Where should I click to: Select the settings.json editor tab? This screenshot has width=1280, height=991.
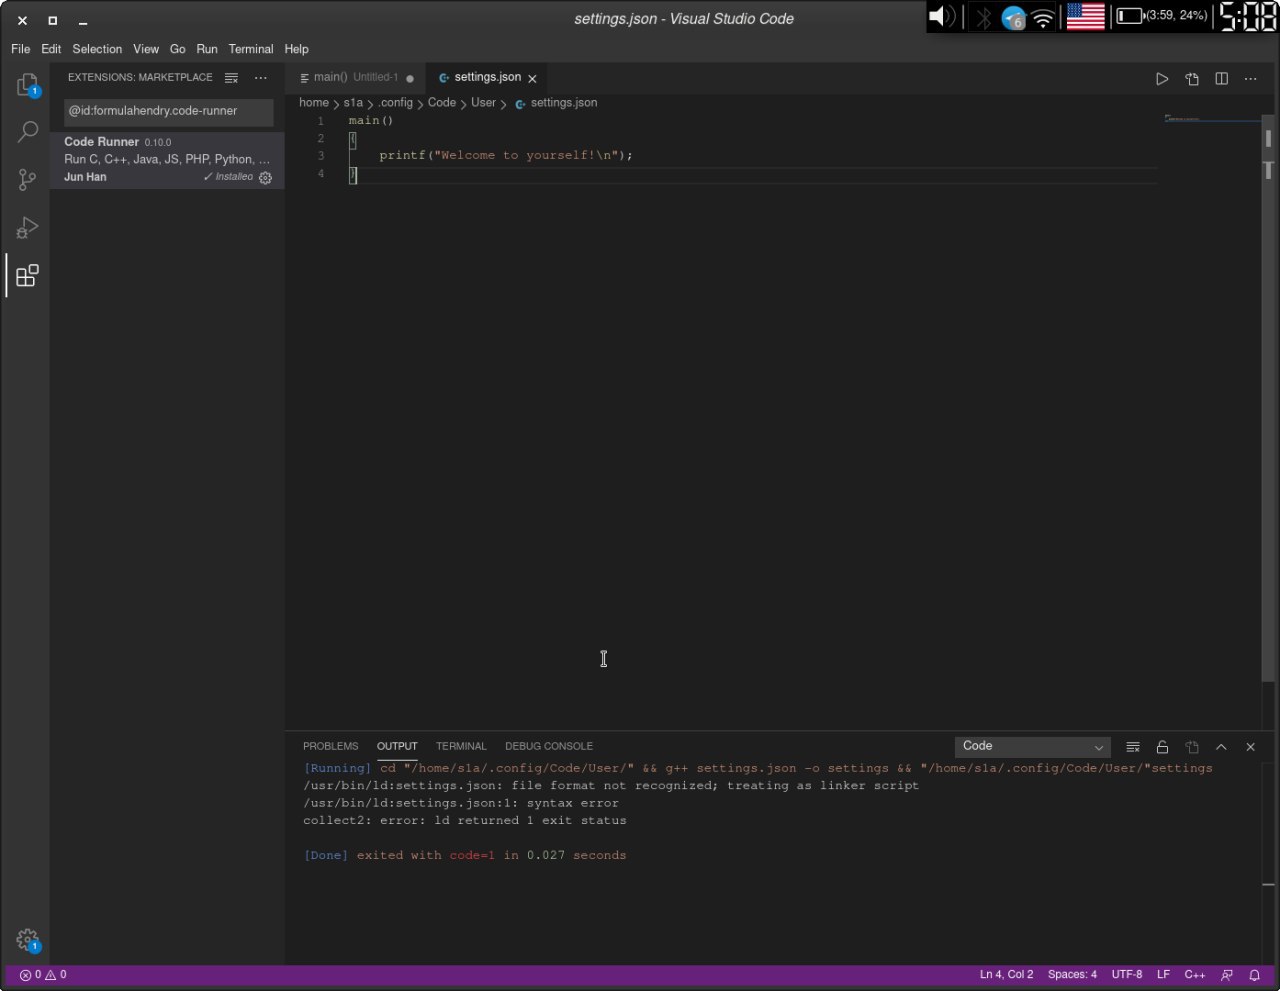(488, 78)
